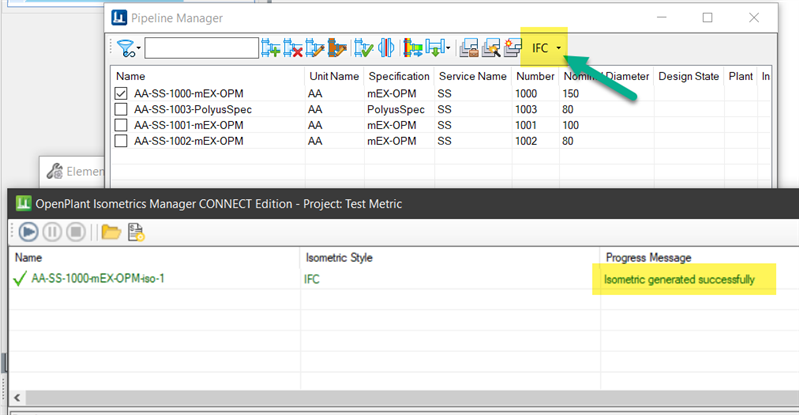The width and height of the screenshot is (799, 415).
Task: Sort by the Design State column header
Action: pyautogui.click(x=688, y=76)
